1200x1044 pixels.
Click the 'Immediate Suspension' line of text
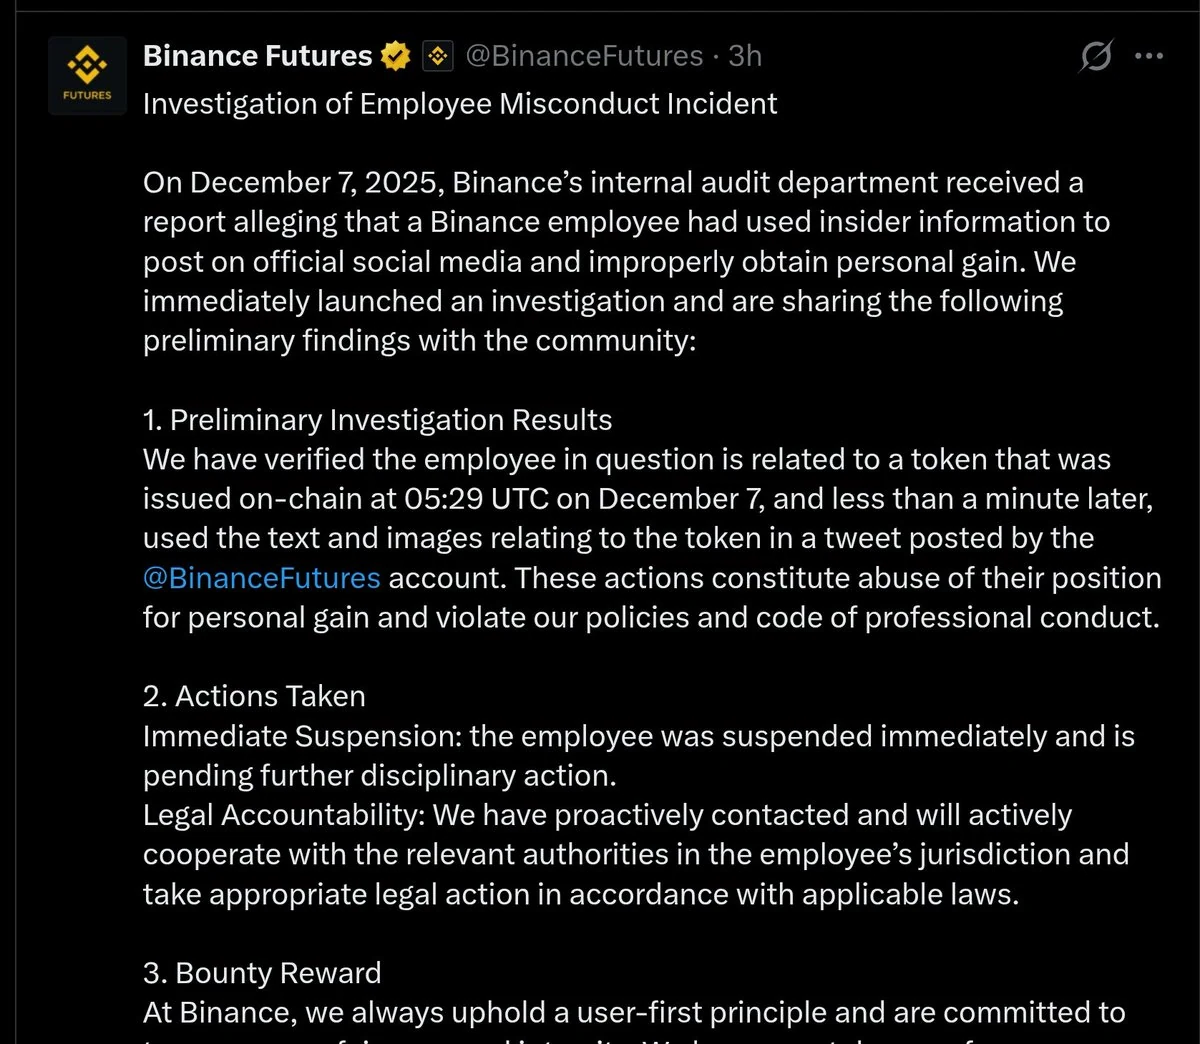pyautogui.click(x=639, y=756)
